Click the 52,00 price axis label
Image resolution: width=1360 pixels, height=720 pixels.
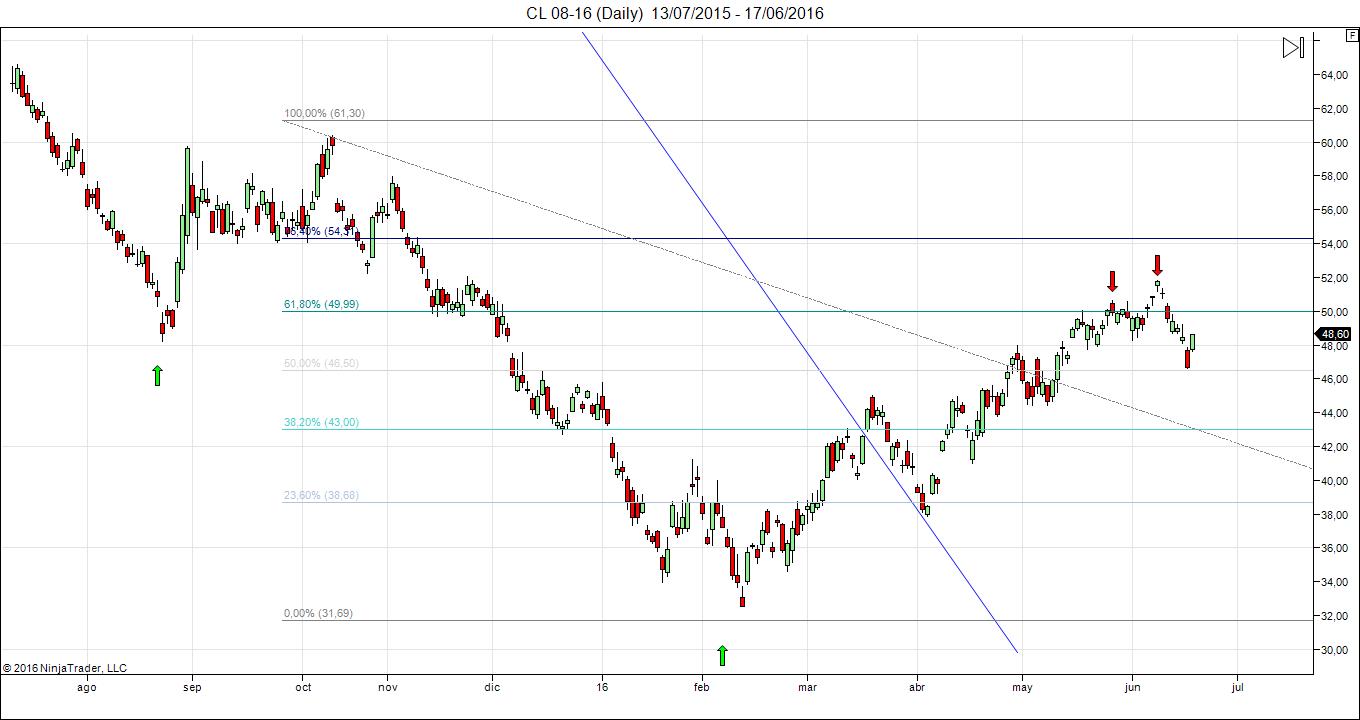click(x=1335, y=278)
